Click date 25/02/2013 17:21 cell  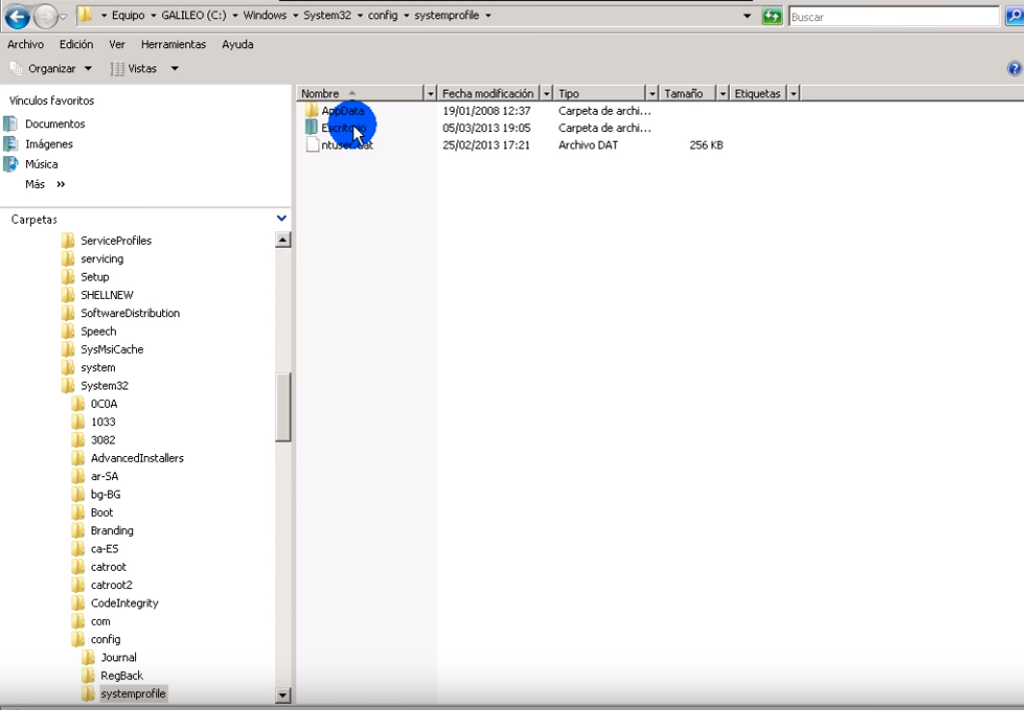(x=486, y=145)
